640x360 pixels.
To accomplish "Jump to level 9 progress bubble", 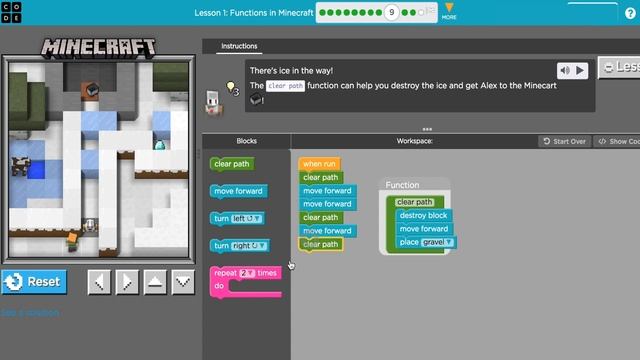I will click(391, 13).
